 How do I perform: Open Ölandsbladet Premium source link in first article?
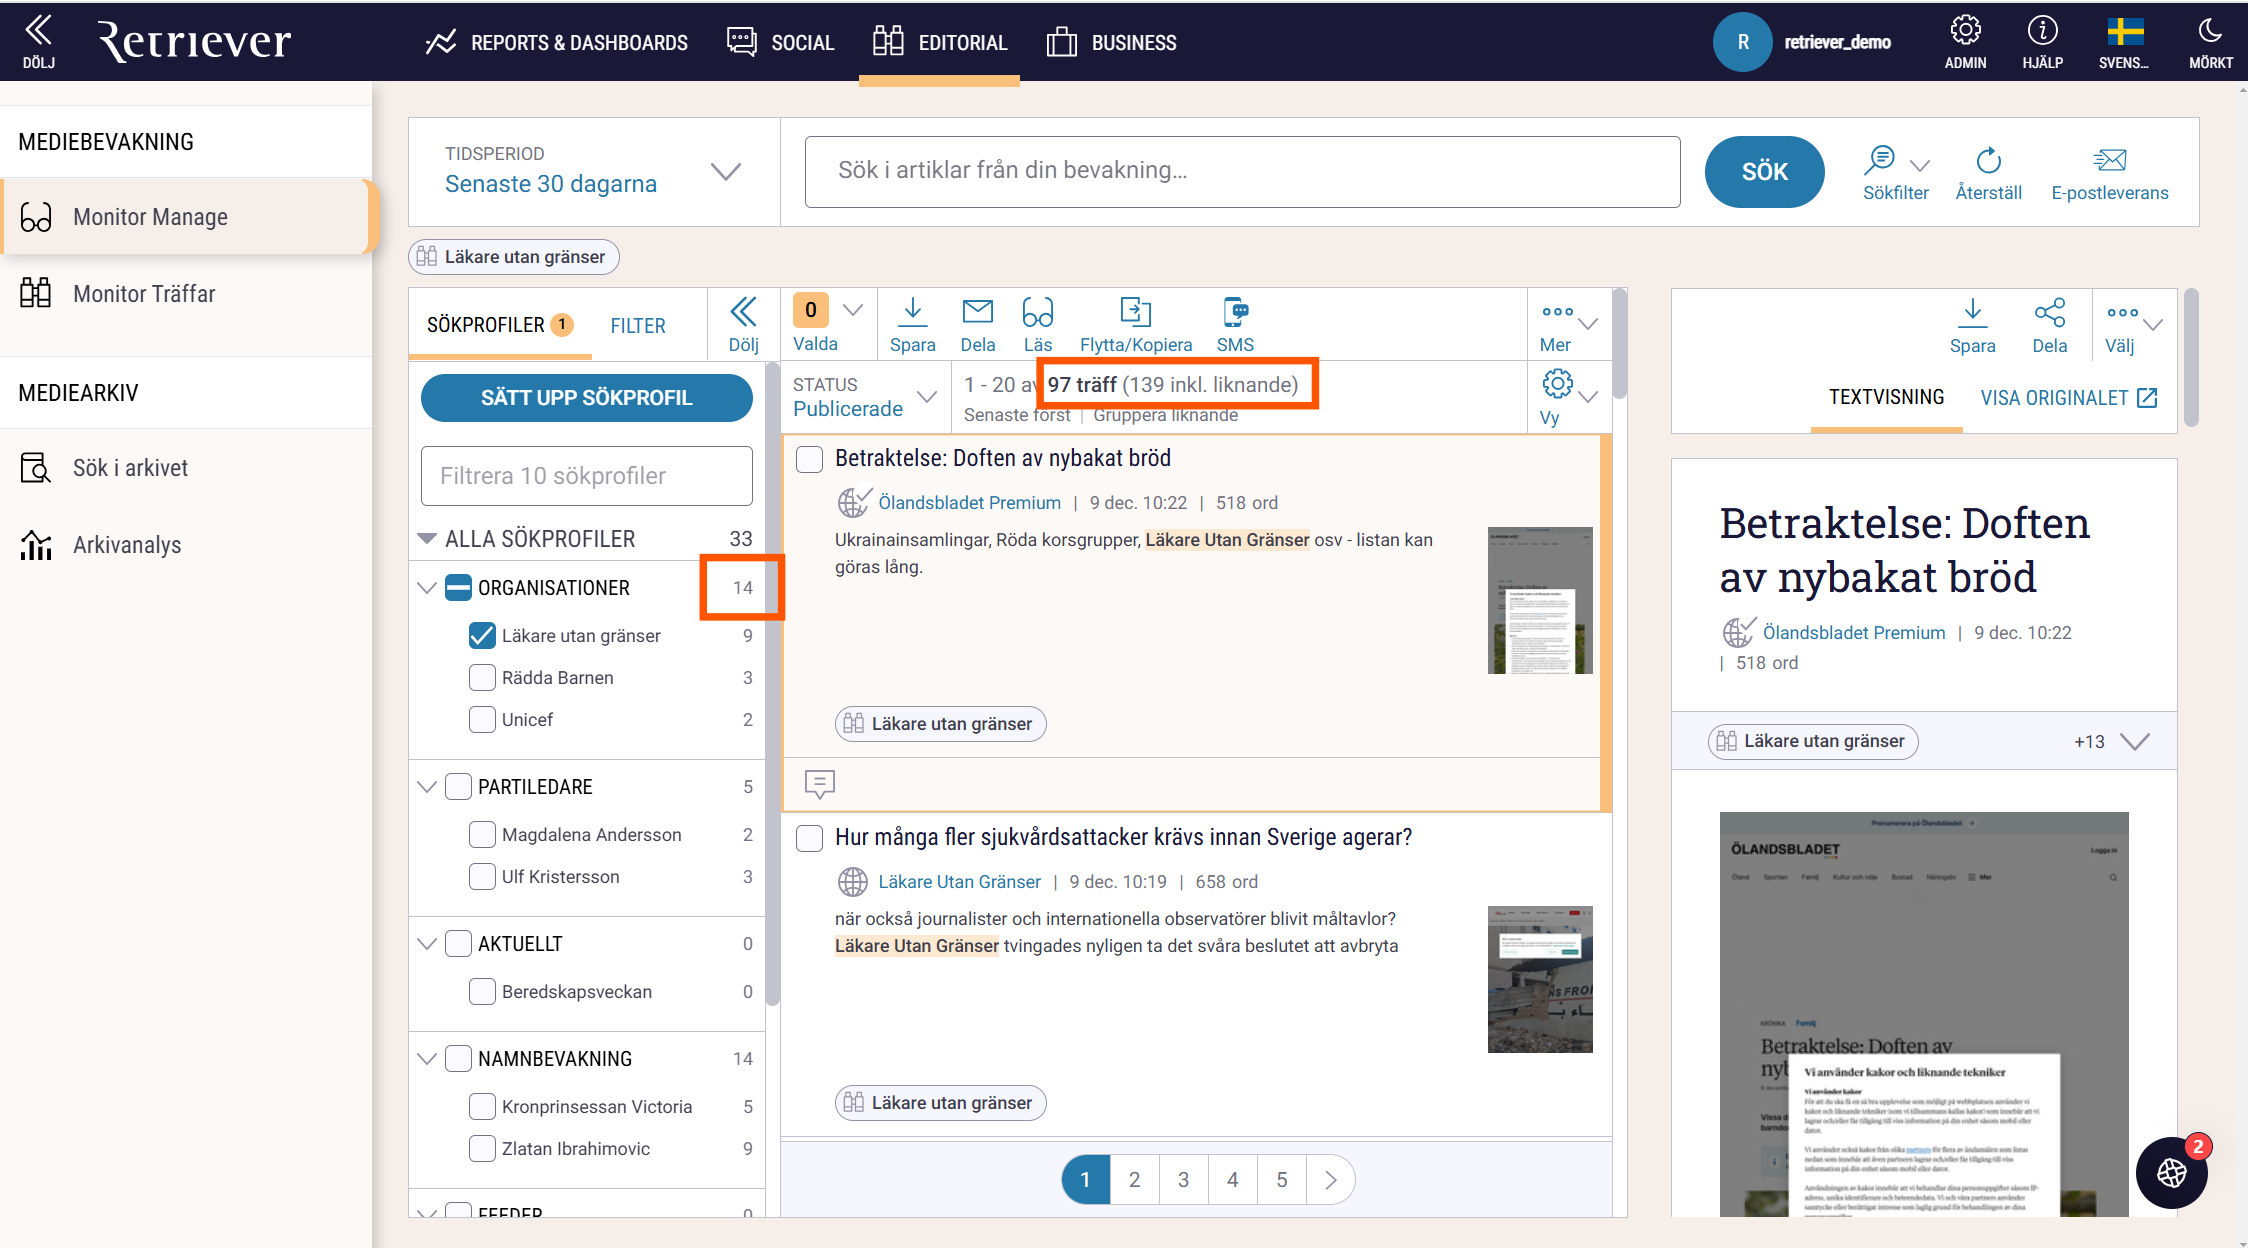(x=969, y=503)
